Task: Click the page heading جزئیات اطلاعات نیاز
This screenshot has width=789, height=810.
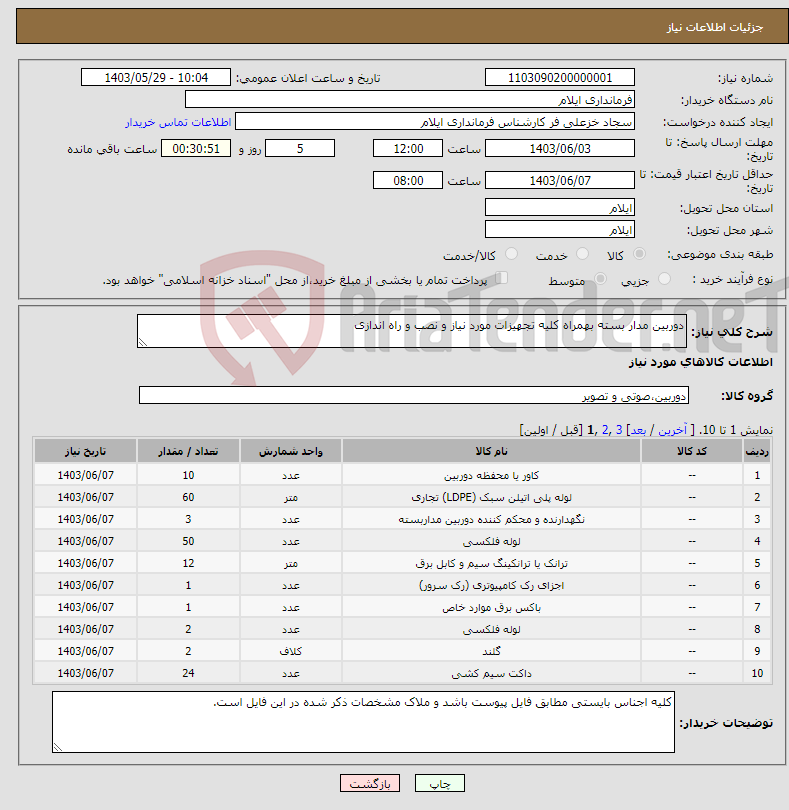Action: click(x=715, y=27)
